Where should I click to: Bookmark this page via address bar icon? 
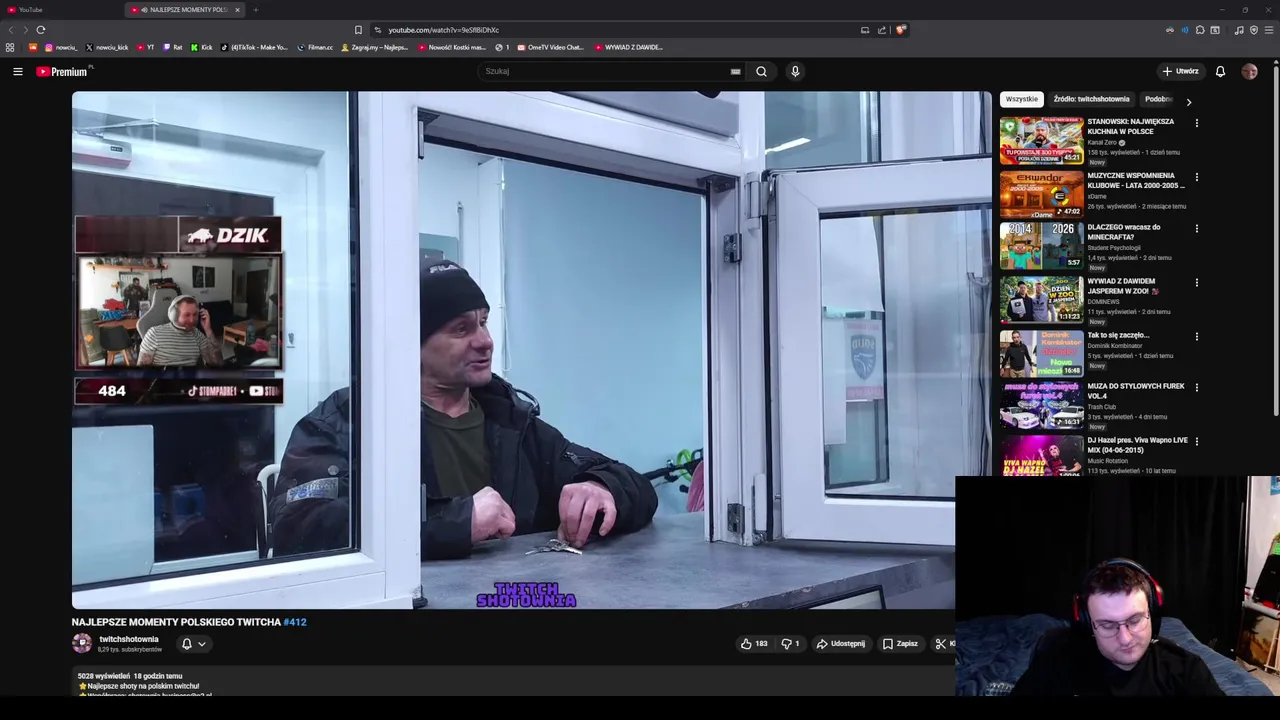(x=358, y=30)
